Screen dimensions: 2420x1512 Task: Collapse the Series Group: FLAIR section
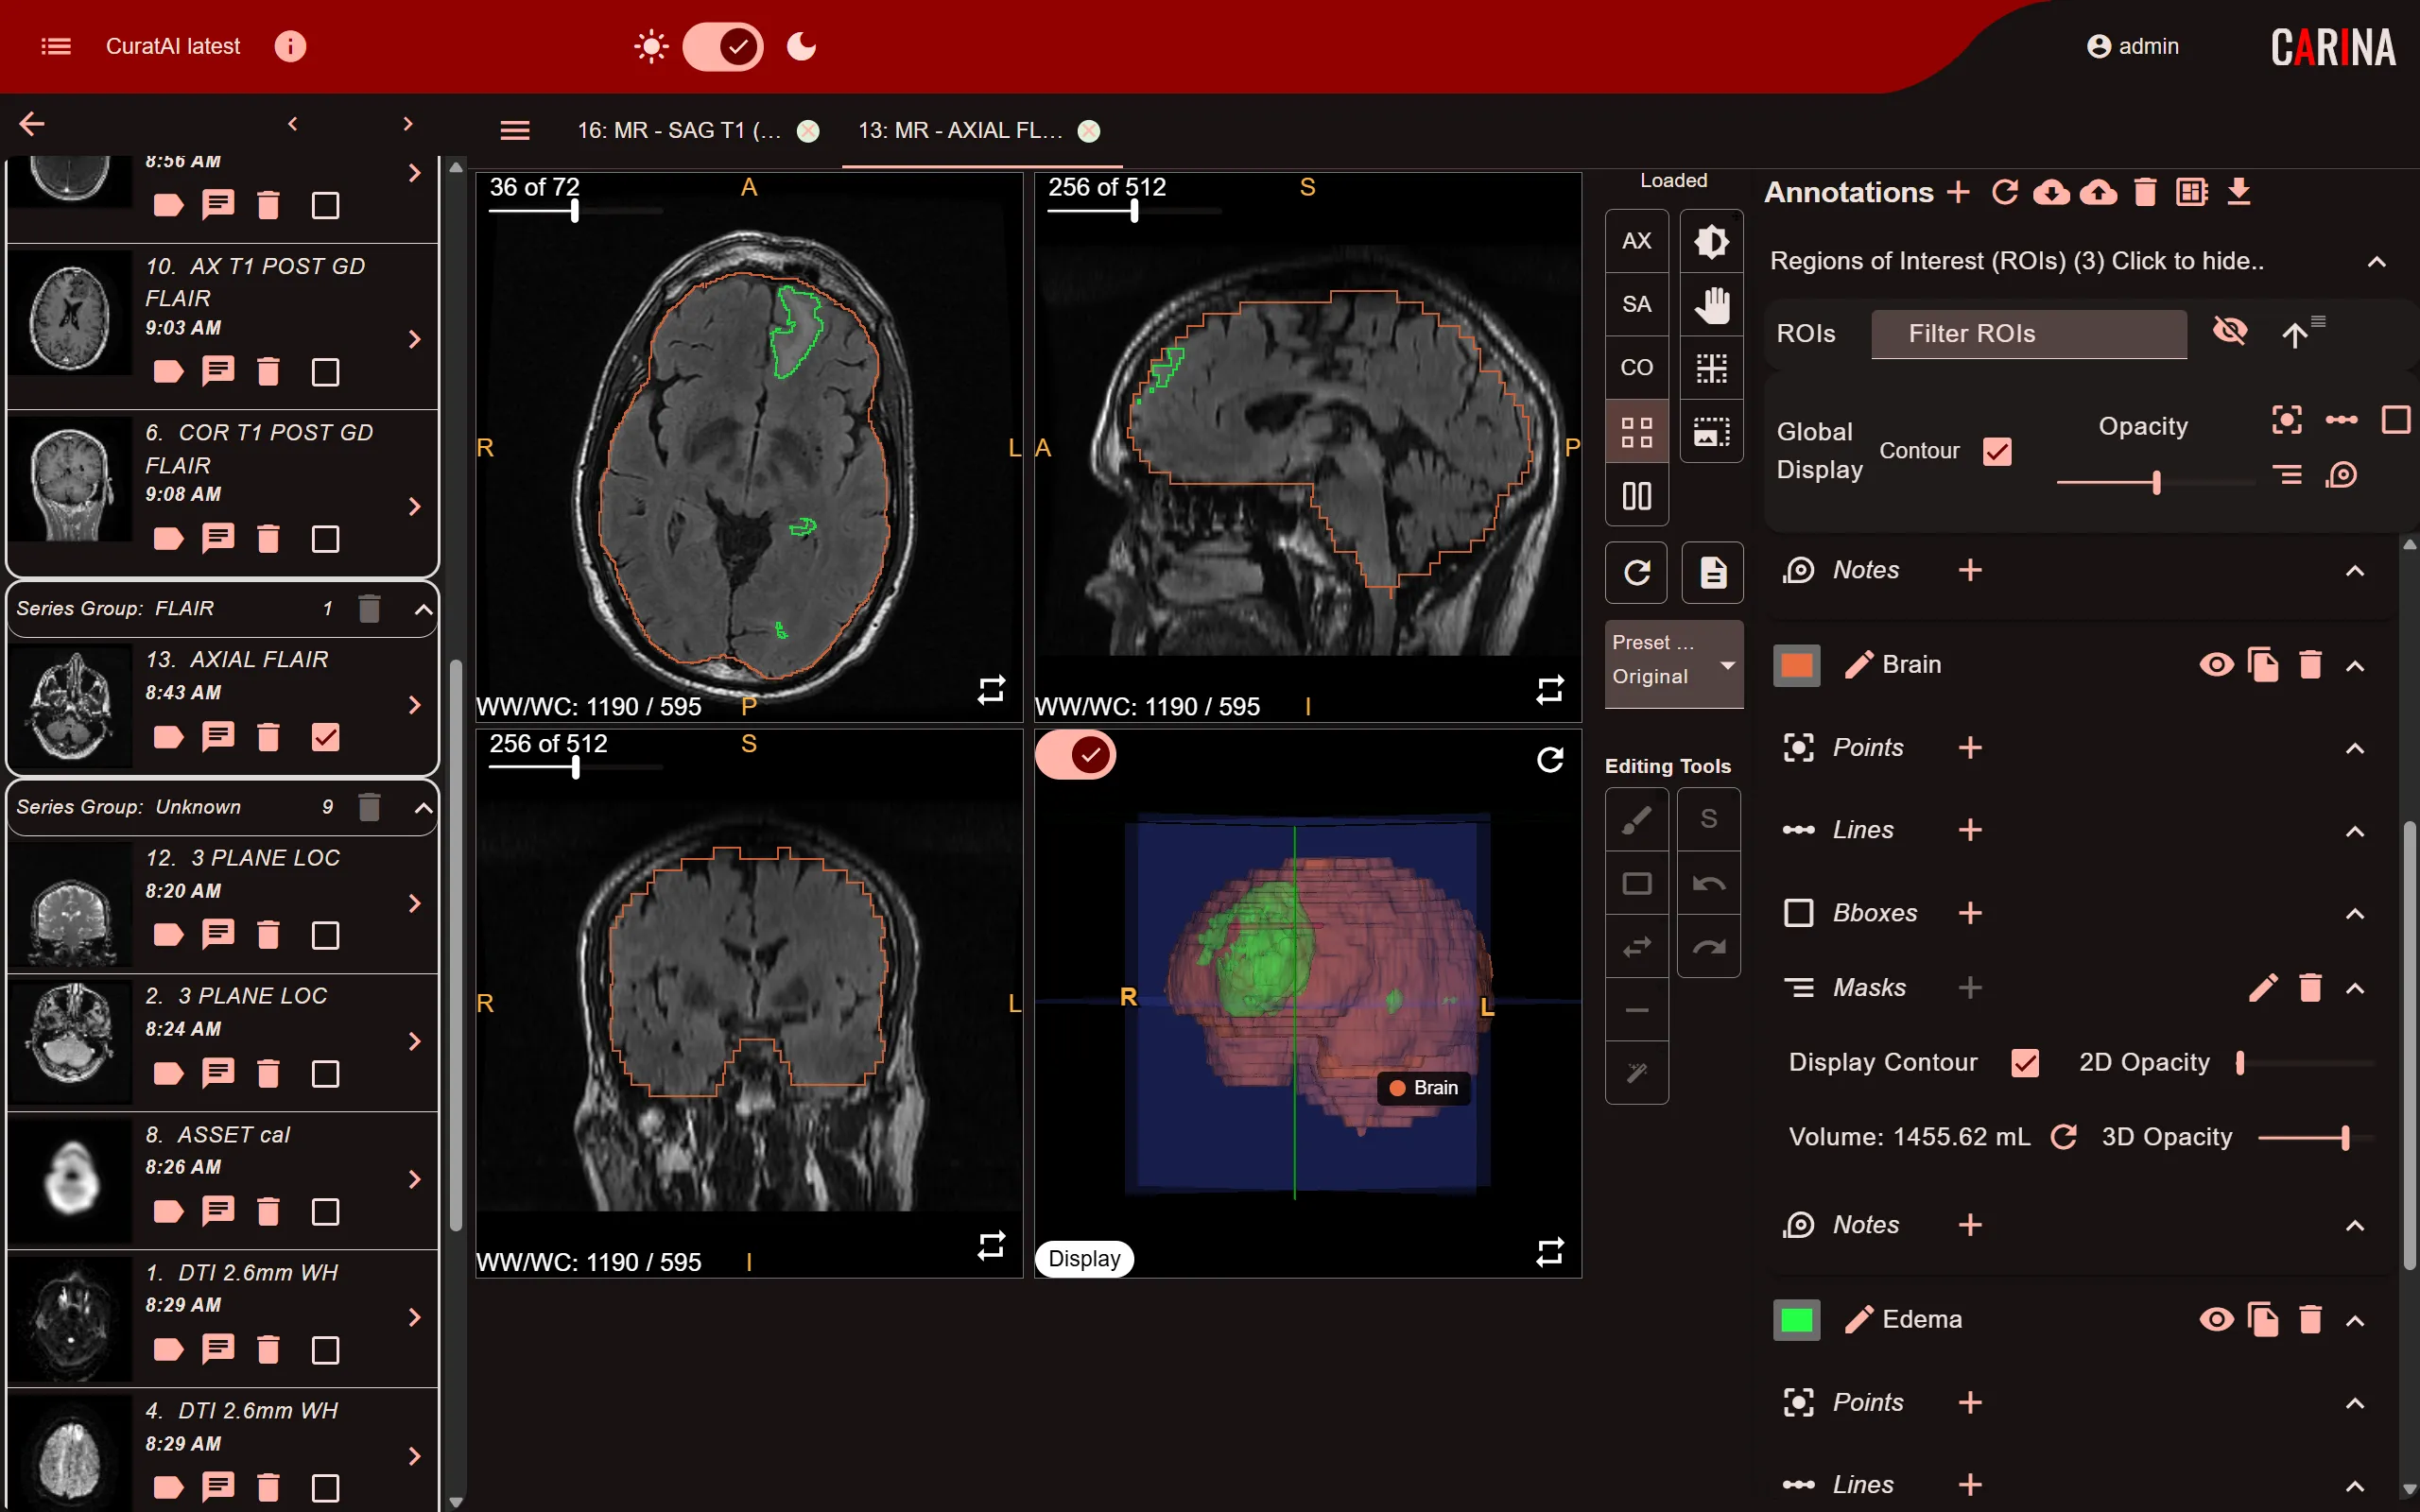coord(423,609)
